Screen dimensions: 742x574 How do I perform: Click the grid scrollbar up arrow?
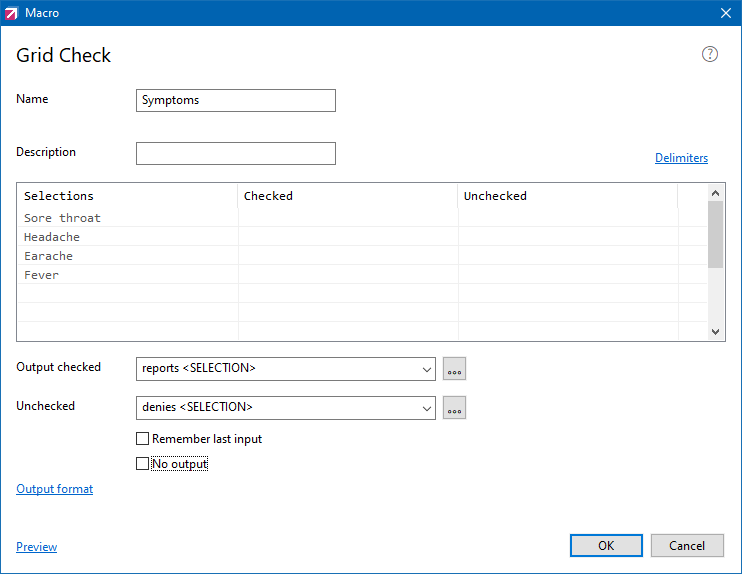(x=715, y=193)
